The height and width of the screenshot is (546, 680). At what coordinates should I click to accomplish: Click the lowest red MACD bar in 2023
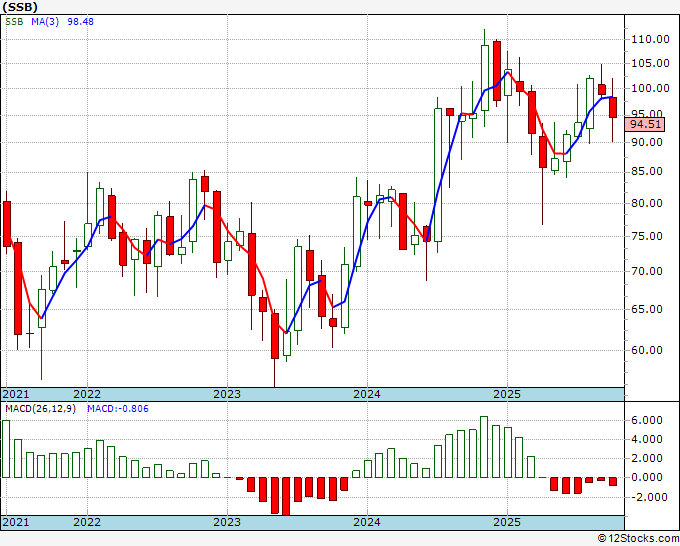point(286,496)
